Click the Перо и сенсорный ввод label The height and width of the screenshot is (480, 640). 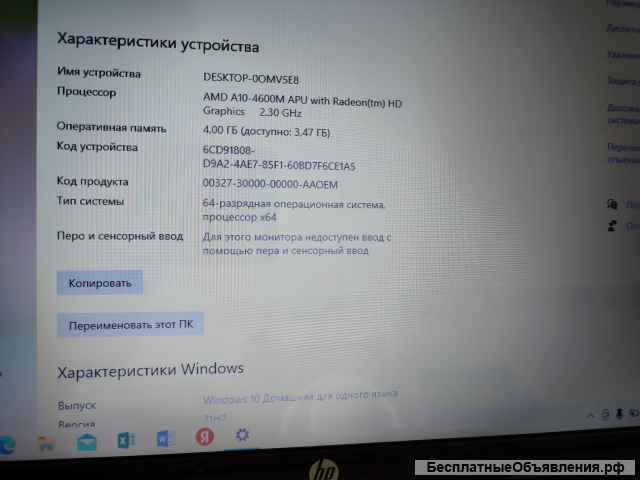[x=120, y=236]
